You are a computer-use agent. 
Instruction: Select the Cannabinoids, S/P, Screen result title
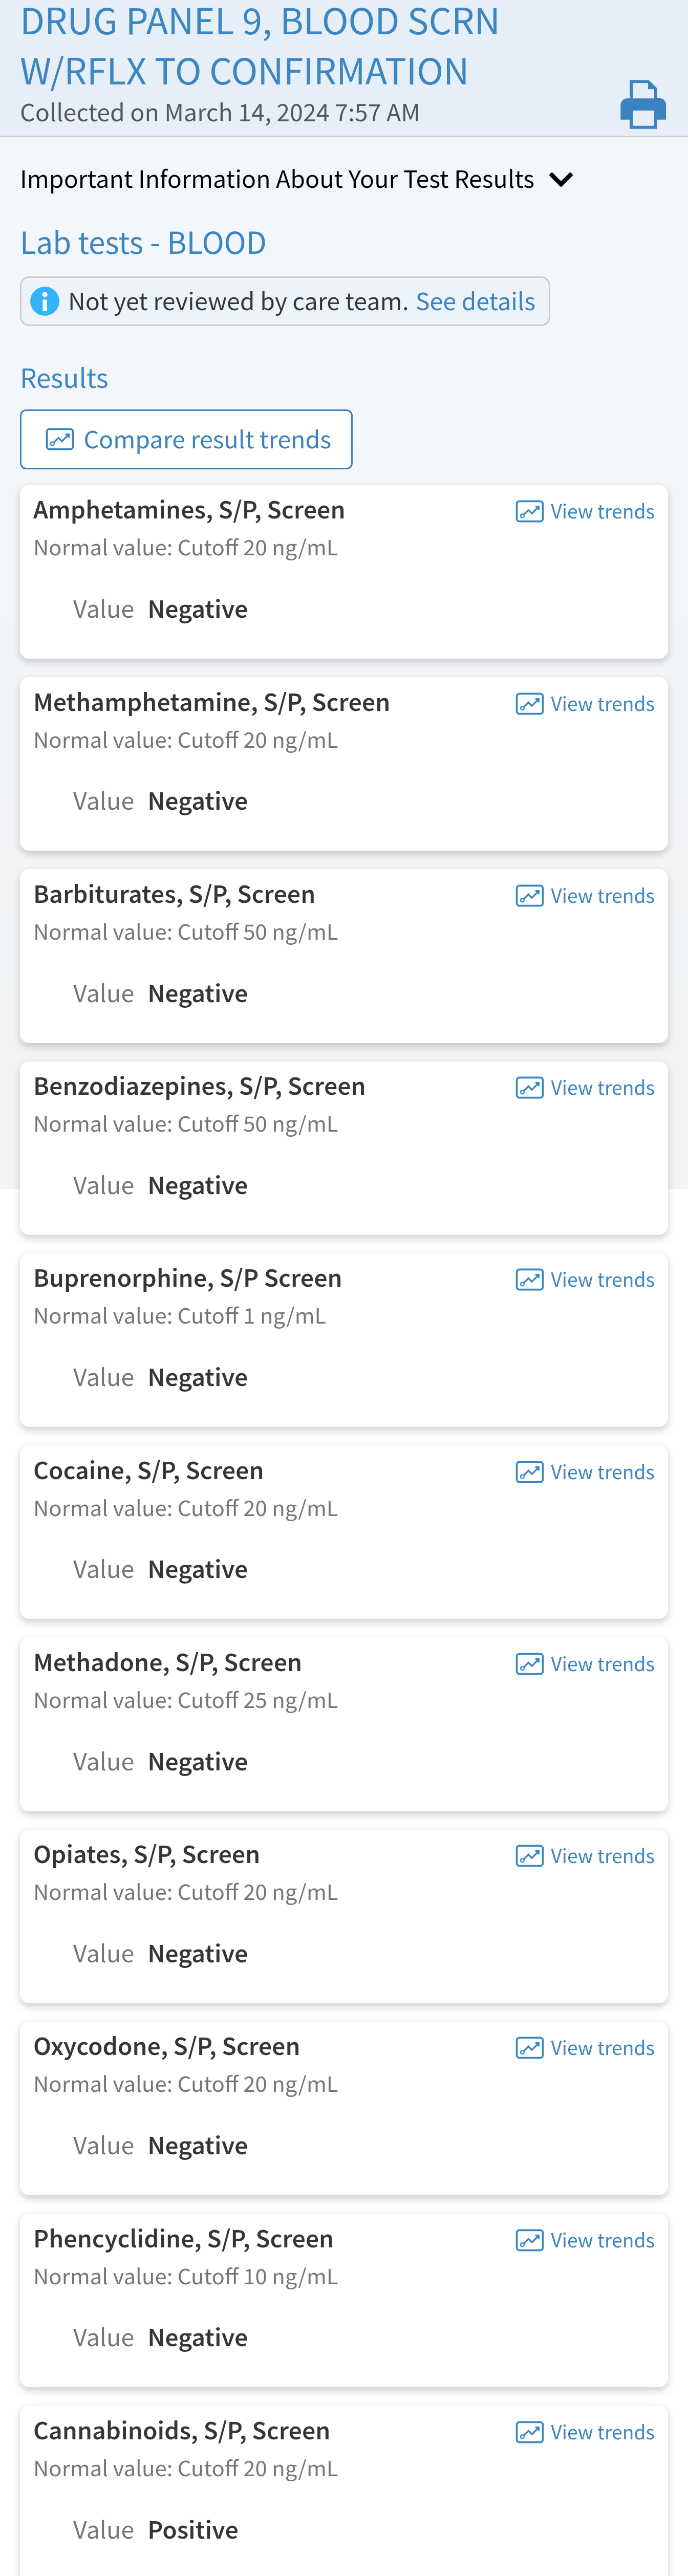click(182, 2431)
